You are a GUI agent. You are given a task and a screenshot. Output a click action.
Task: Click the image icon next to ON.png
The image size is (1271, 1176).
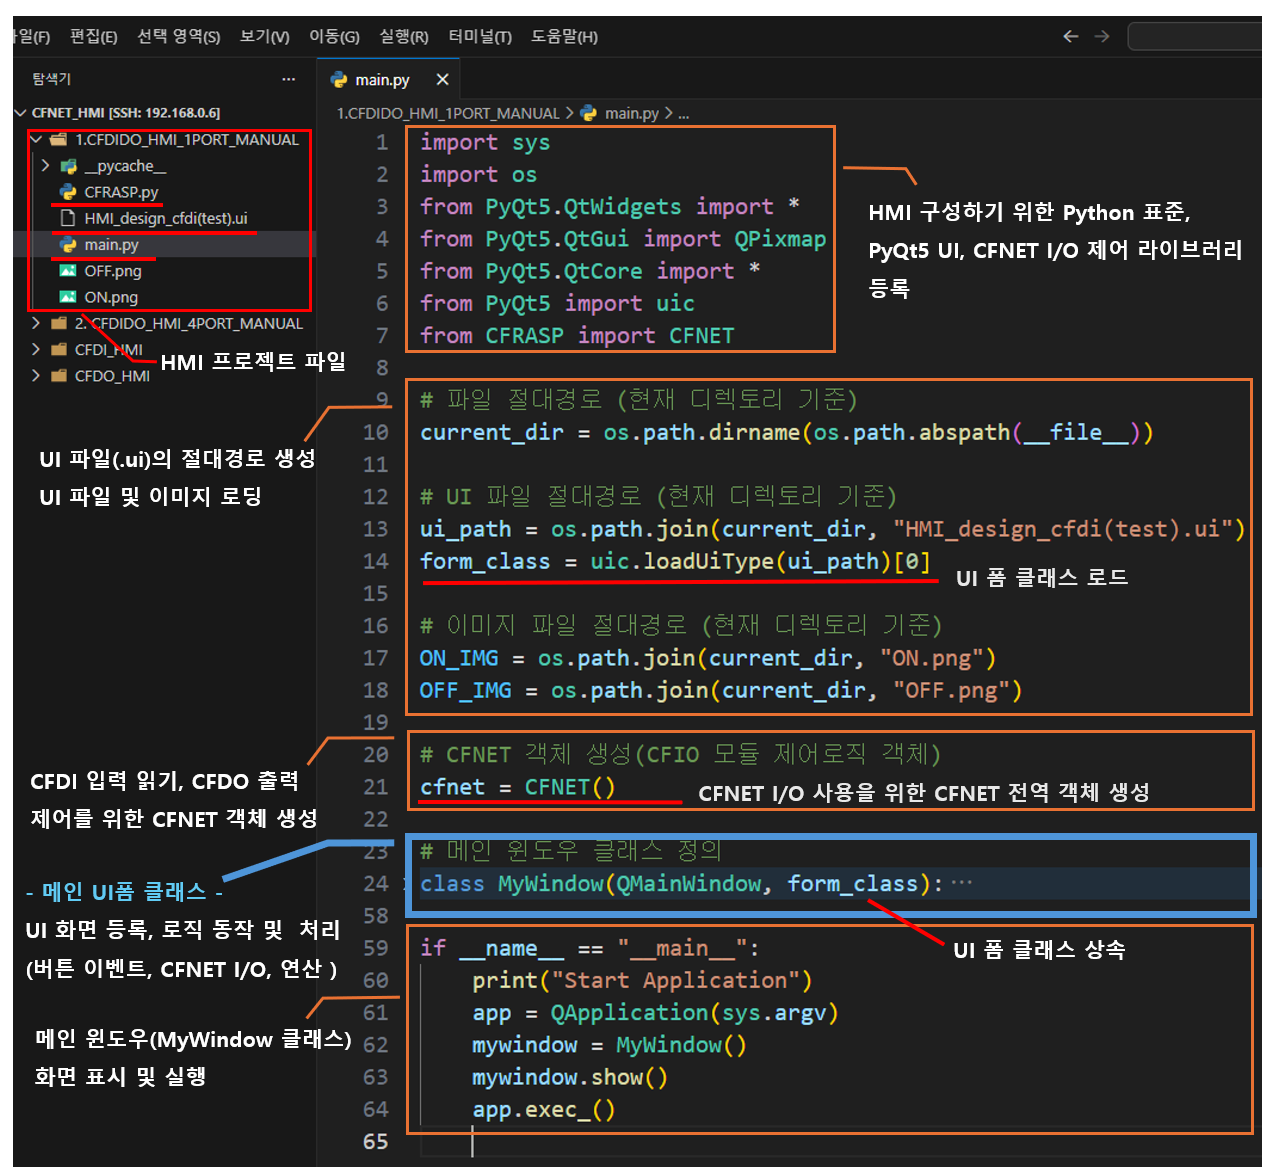[x=68, y=297]
